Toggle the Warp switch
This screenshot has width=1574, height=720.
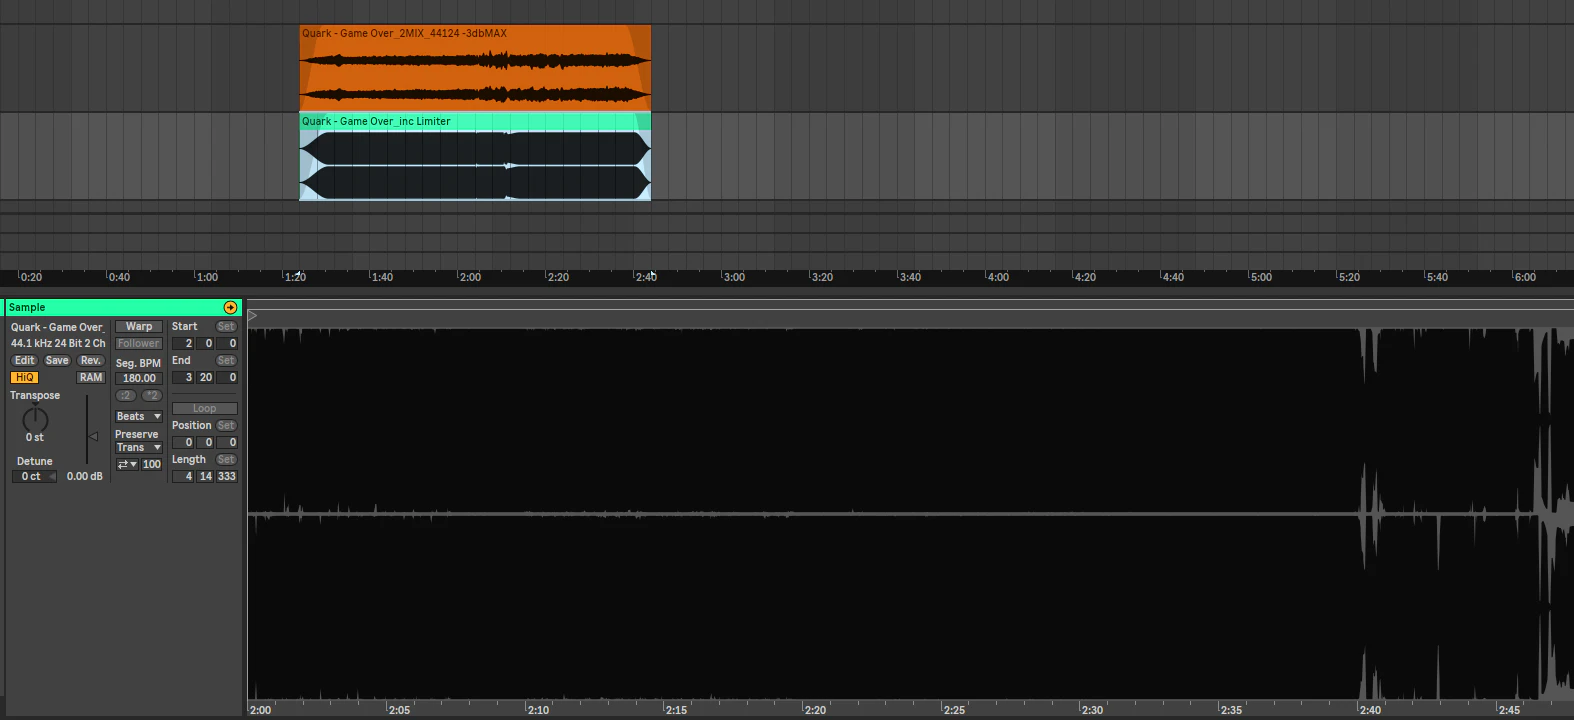point(139,326)
